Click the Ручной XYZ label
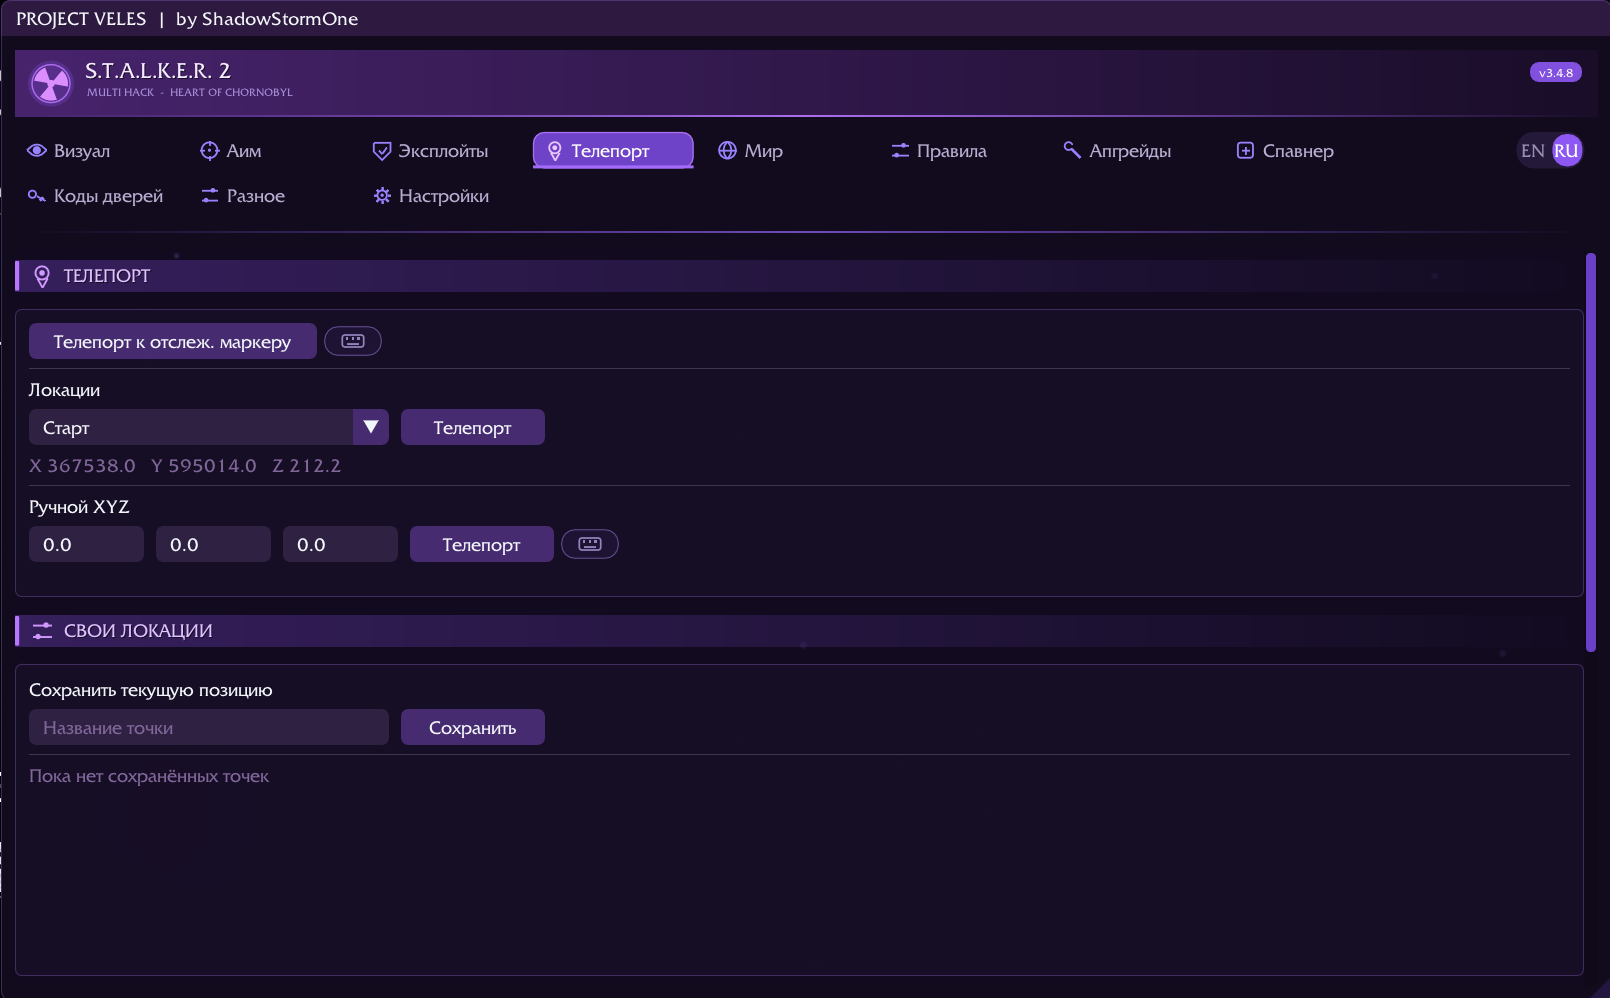 (x=79, y=507)
